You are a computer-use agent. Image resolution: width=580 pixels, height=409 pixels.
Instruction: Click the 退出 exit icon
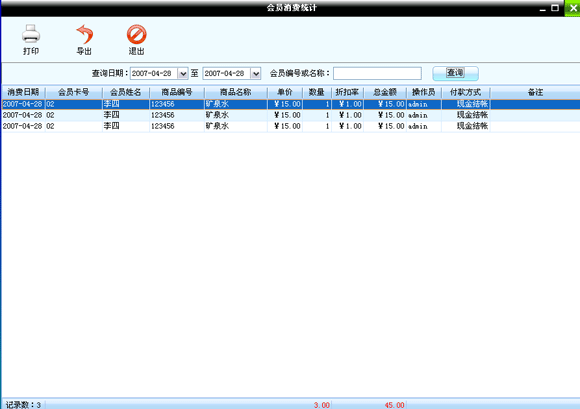click(x=136, y=34)
